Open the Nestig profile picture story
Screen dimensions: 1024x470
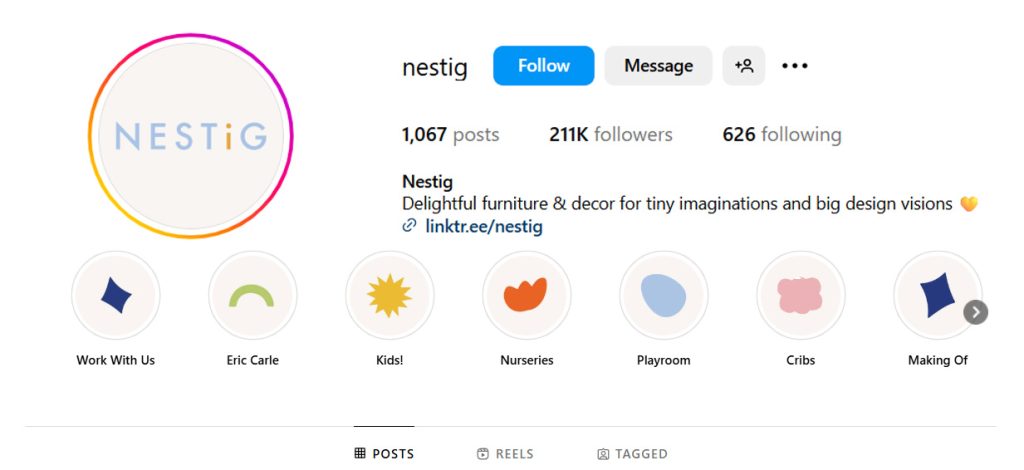pos(190,136)
